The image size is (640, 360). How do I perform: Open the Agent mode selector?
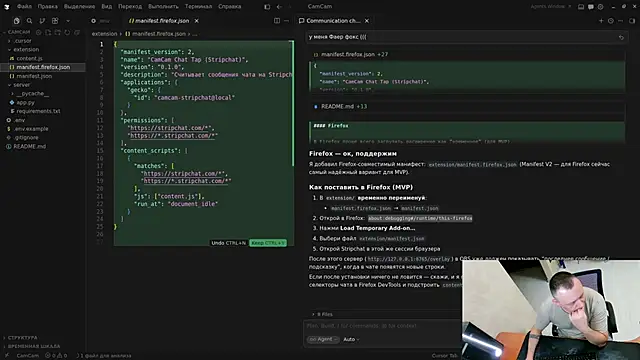pyautogui.click(x=323, y=339)
